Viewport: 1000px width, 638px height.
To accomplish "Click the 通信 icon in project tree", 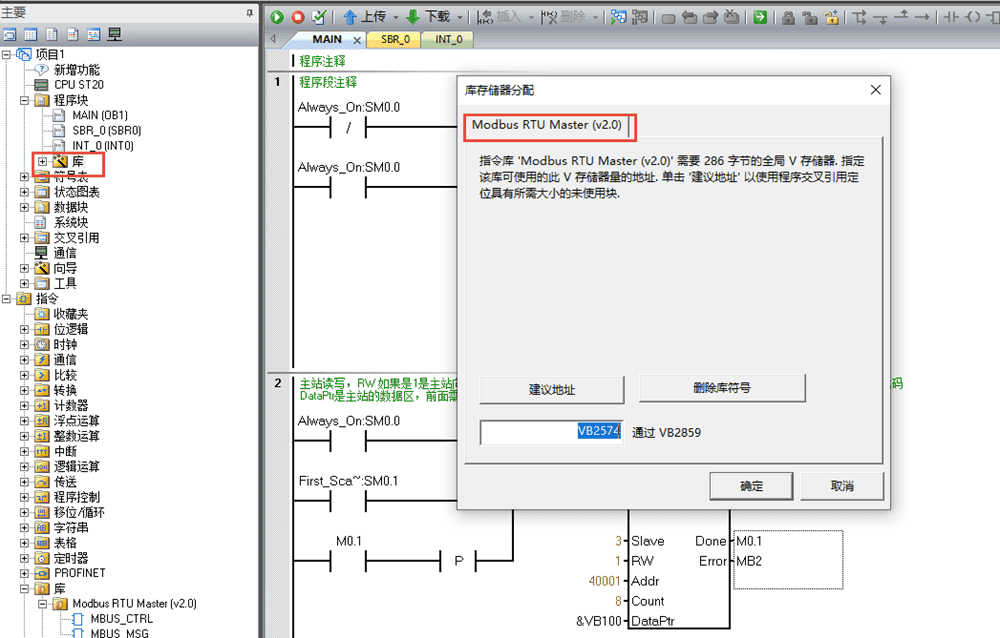I will (41, 253).
